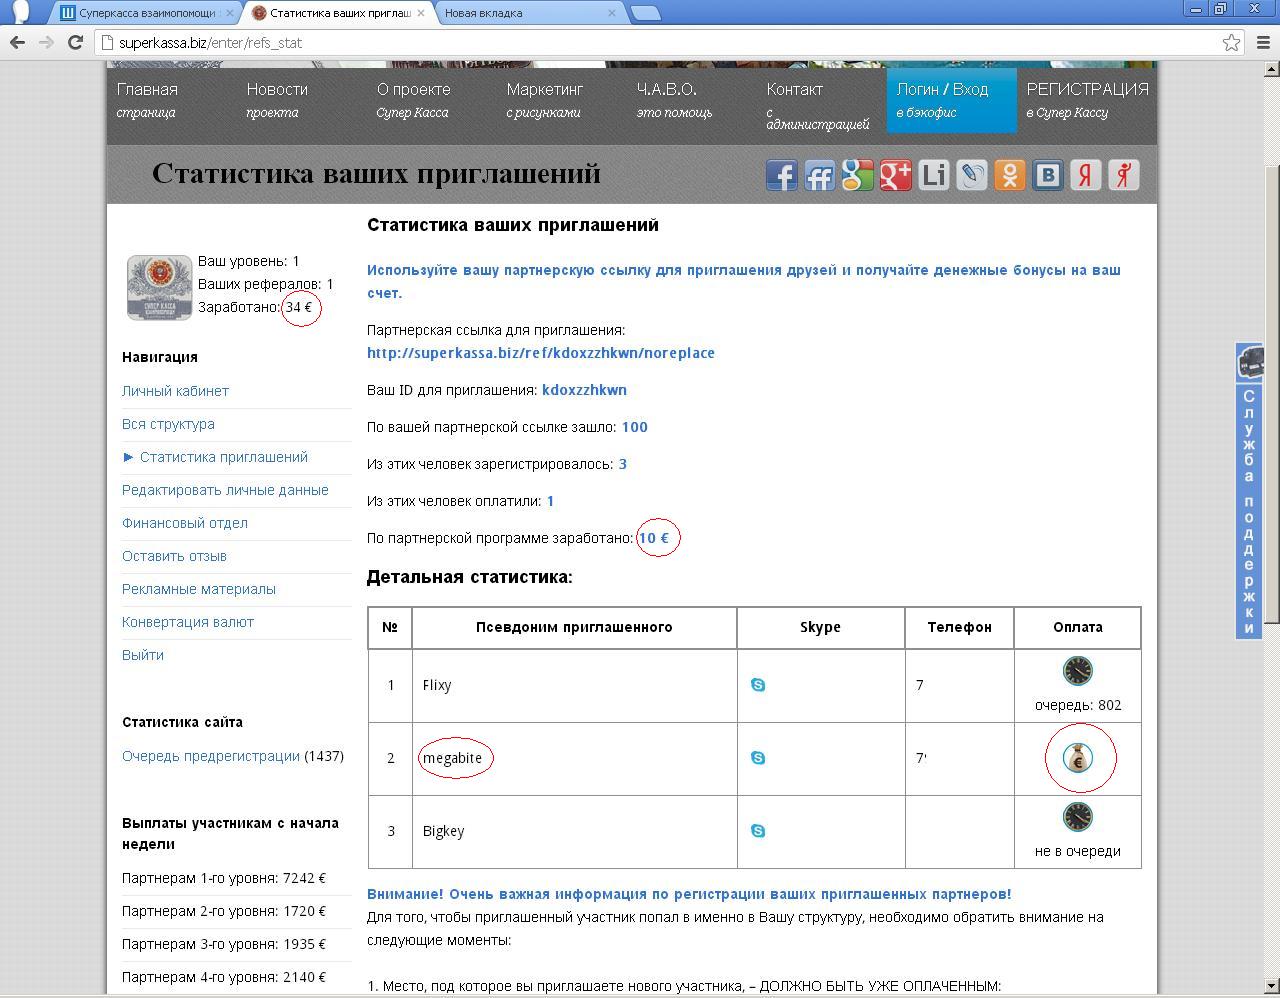1280x998 pixels.
Task: Click the Google bookmarks share icon
Action: 857,175
